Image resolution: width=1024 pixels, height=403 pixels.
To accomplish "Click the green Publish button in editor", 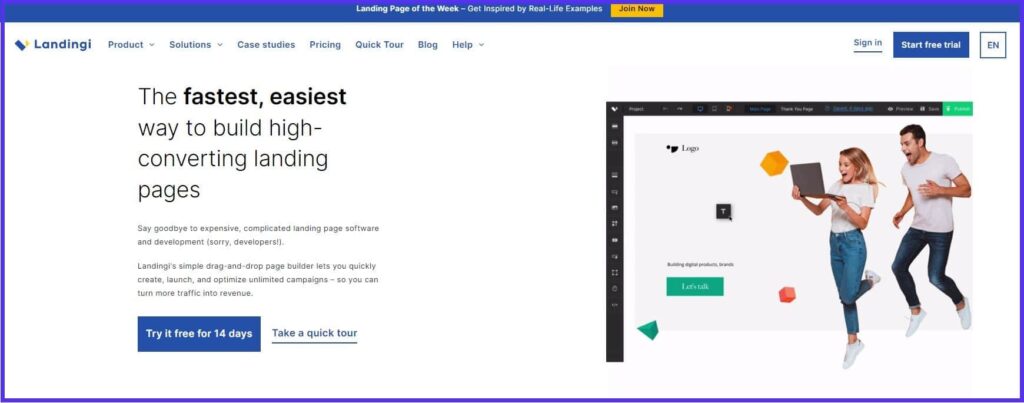I will [x=957, y=108].
